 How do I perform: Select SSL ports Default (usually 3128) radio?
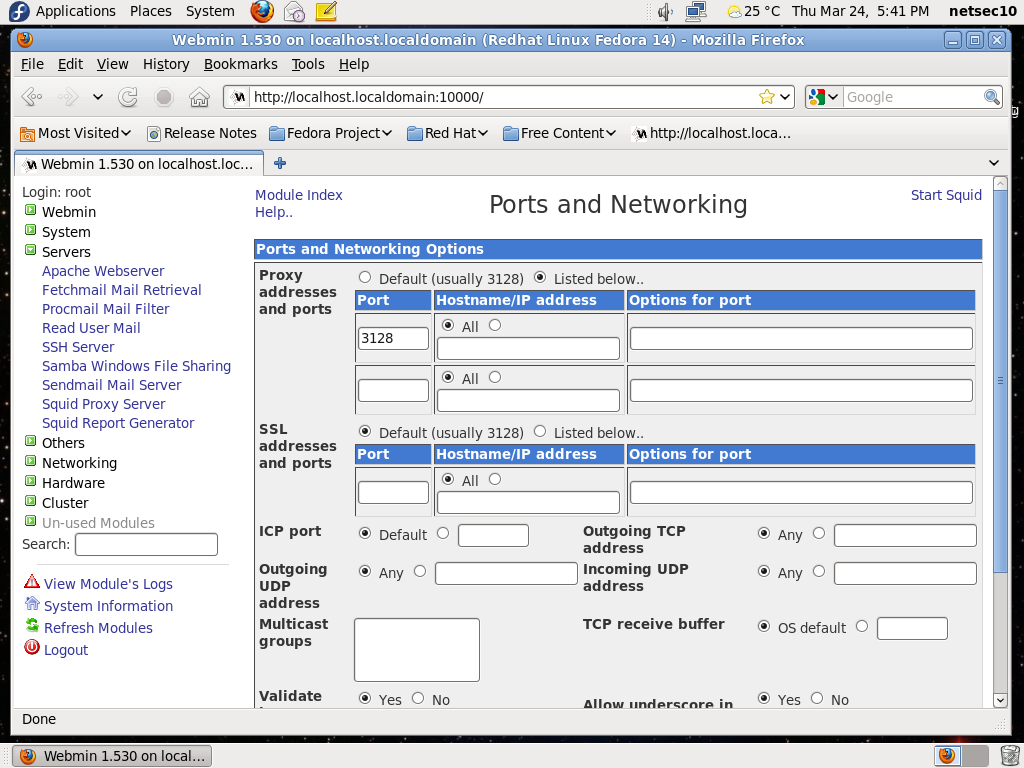[x=364, y=432]
